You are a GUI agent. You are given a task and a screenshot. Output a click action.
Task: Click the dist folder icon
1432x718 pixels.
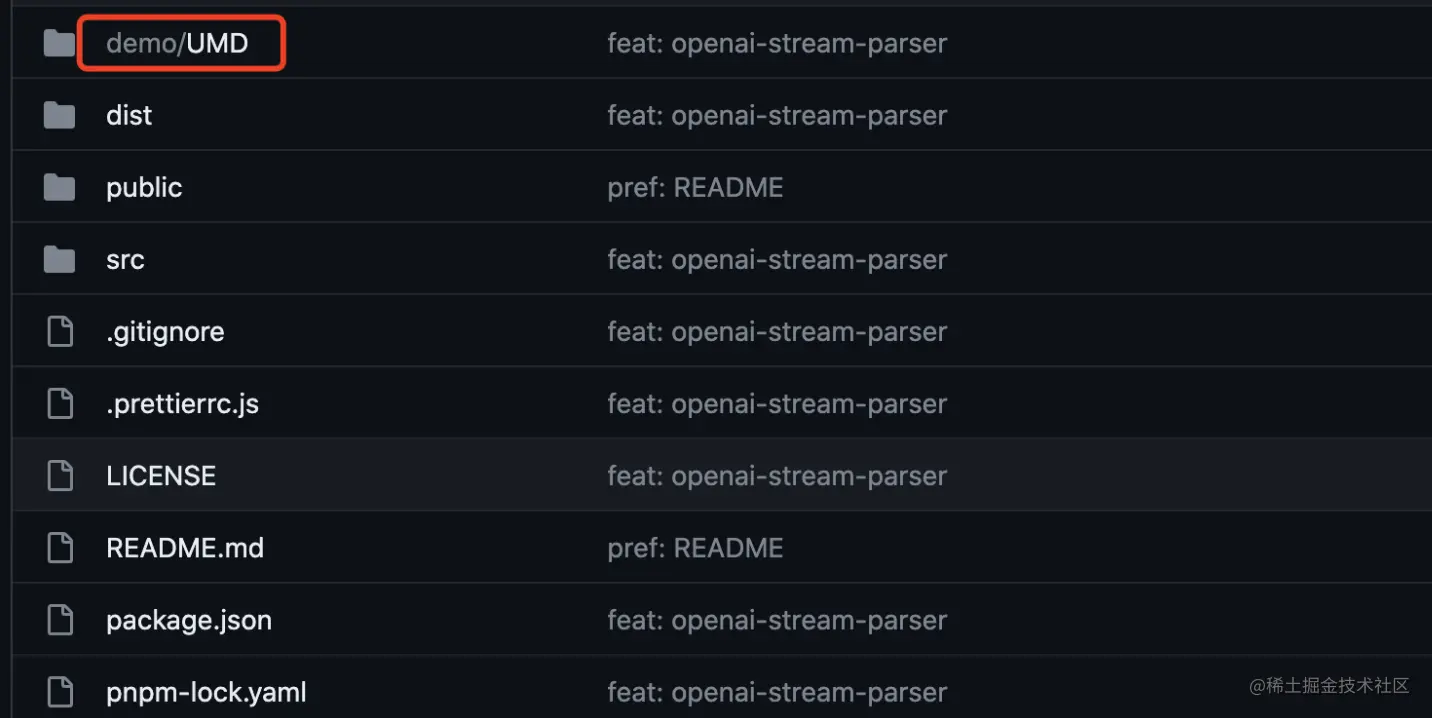pyautogui.click(x=59, y=115)
